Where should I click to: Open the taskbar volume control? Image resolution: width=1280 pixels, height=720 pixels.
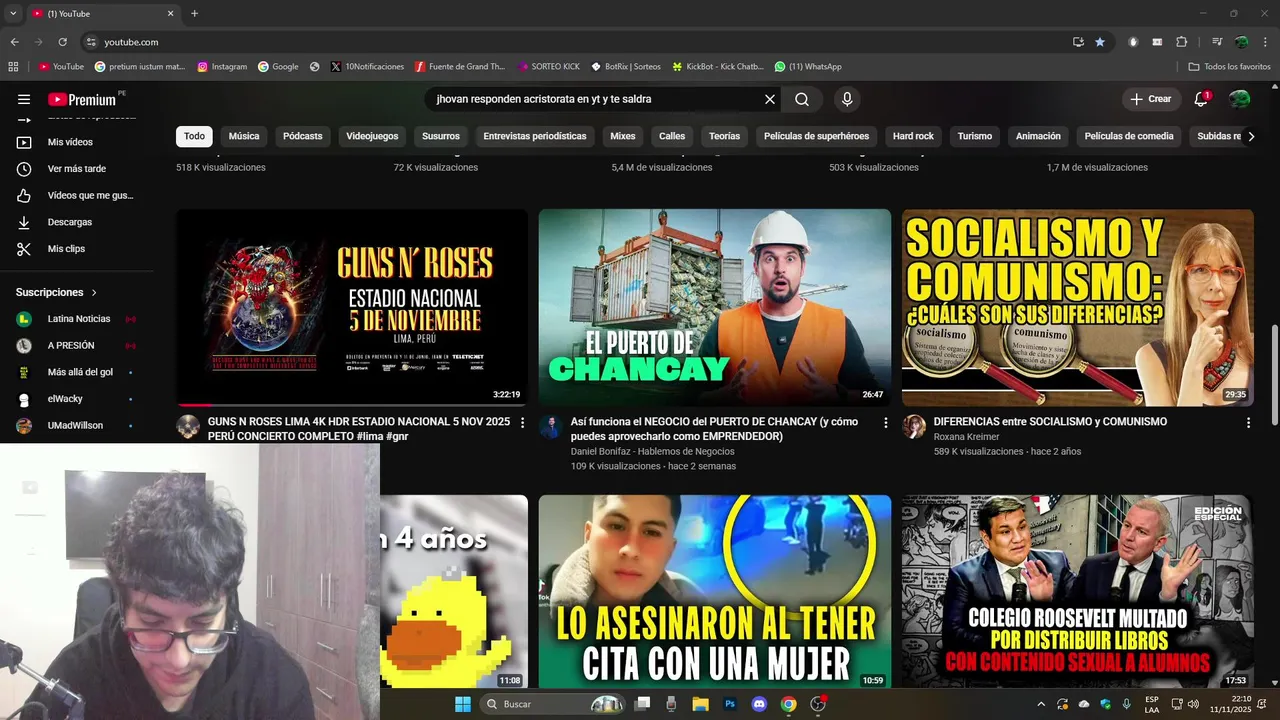click(x=1193, y=704)
